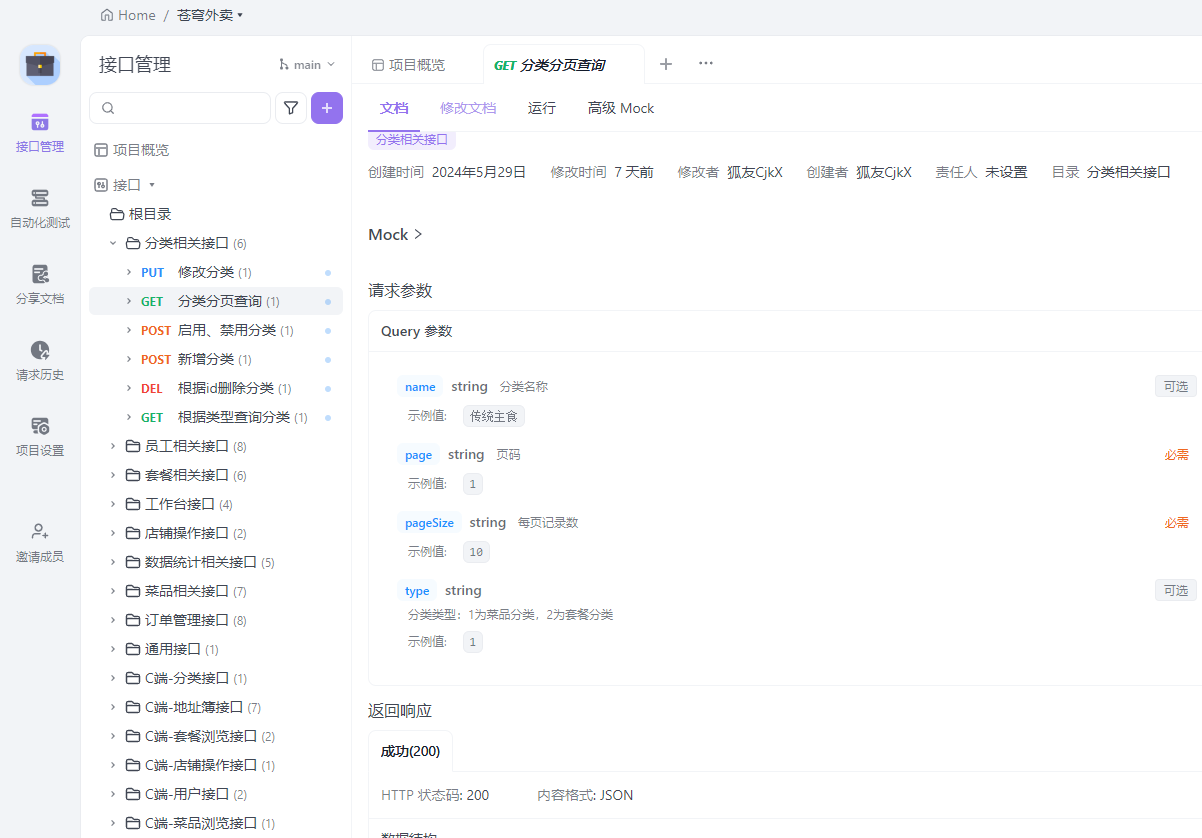Screen dimensions: 1202x838
Task: Click the 苍穹外卖 project name dropdown
Action: pos(203,14)
